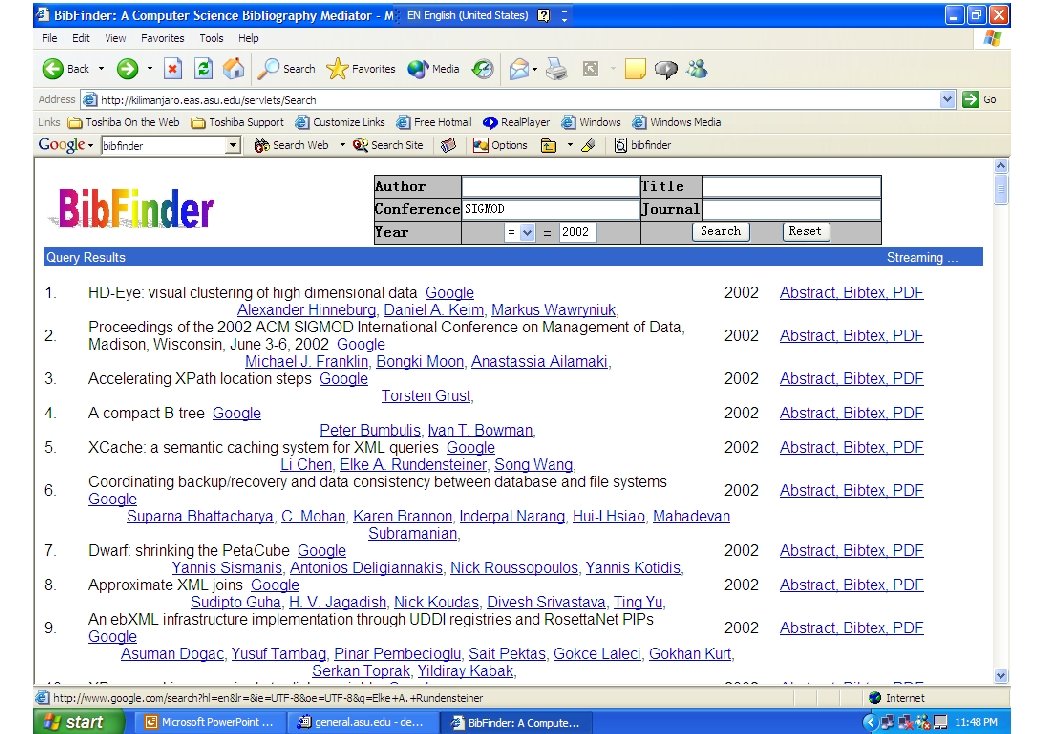Click the Forward navigation arrow
This screenshot has height=734, width=1038.
point(127,69)
